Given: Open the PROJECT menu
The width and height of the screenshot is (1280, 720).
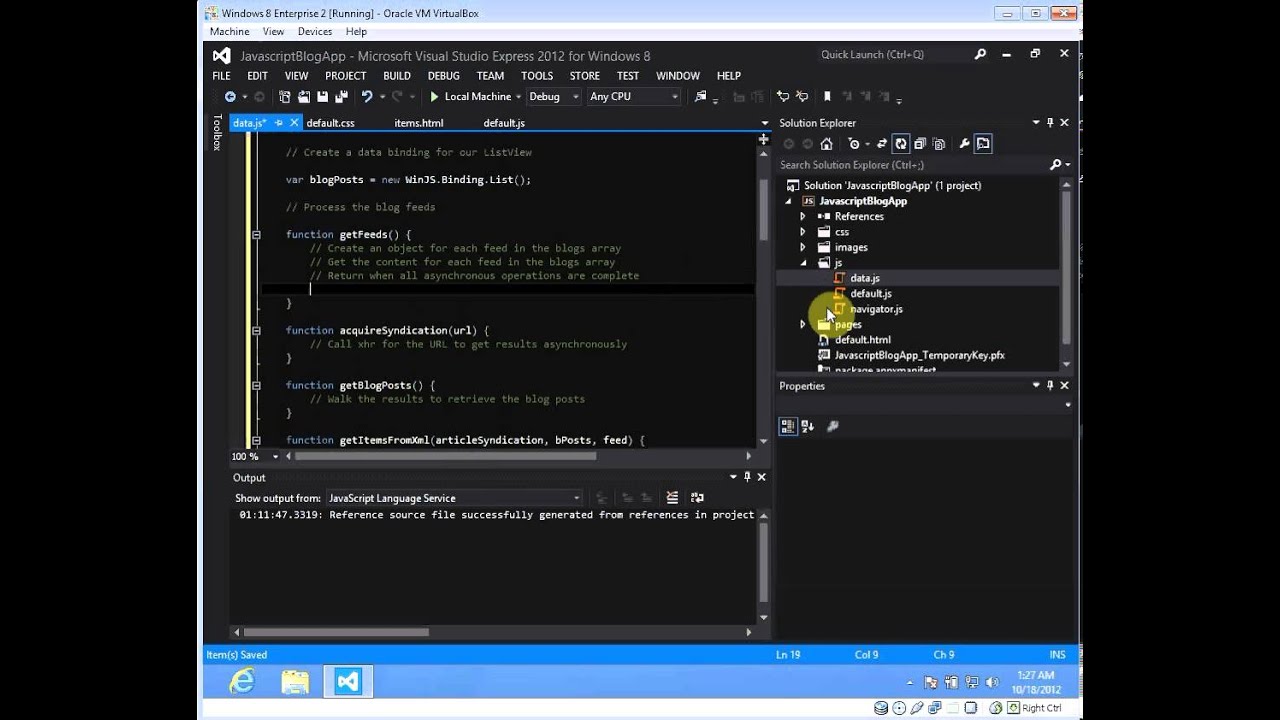Looking at the screenshot, I should click(x=345, y=76).
